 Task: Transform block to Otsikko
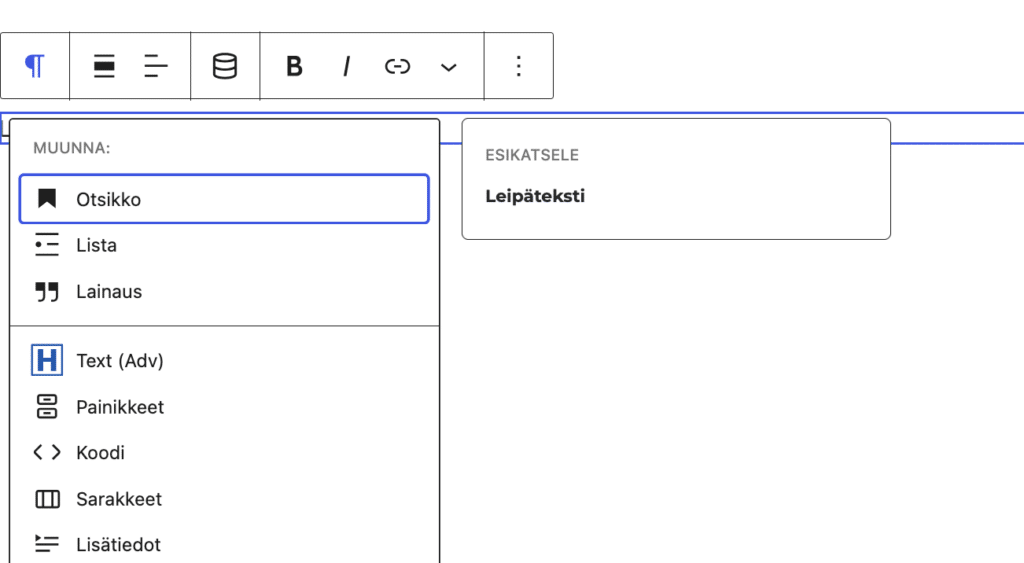coord(224,199)
